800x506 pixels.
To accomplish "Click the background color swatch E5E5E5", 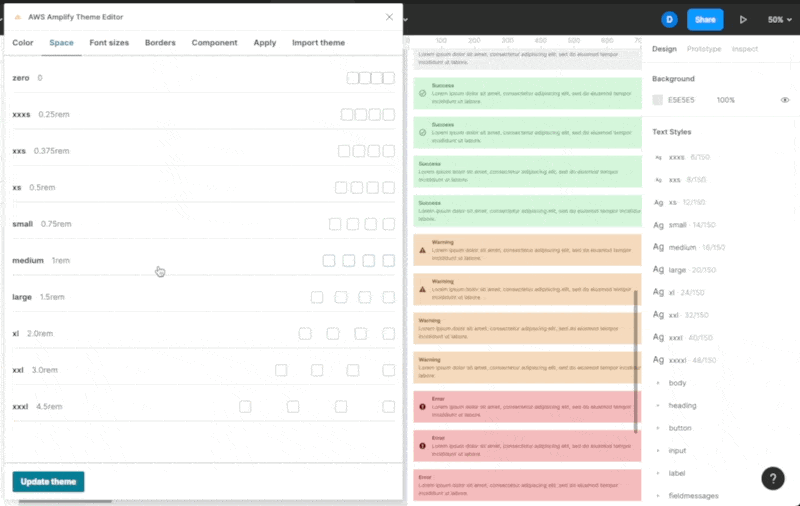I will coord(658,100).
